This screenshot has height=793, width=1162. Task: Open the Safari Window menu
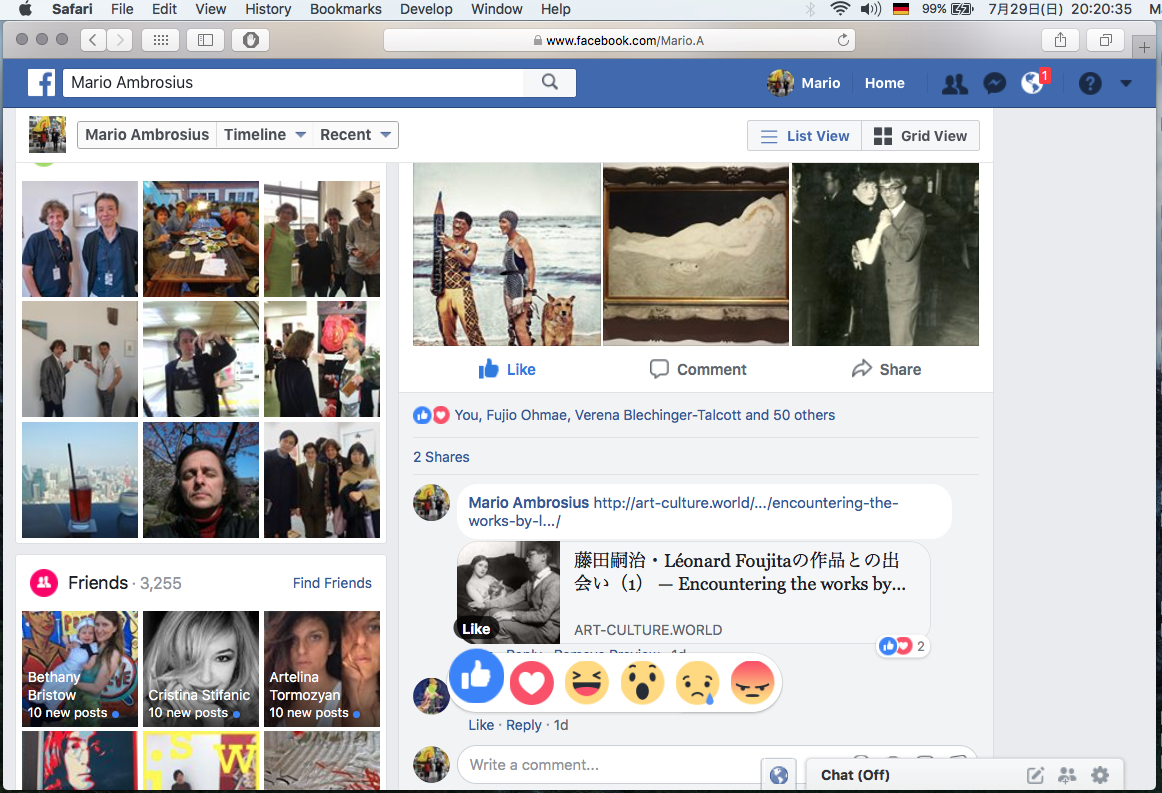click(497, 9)
